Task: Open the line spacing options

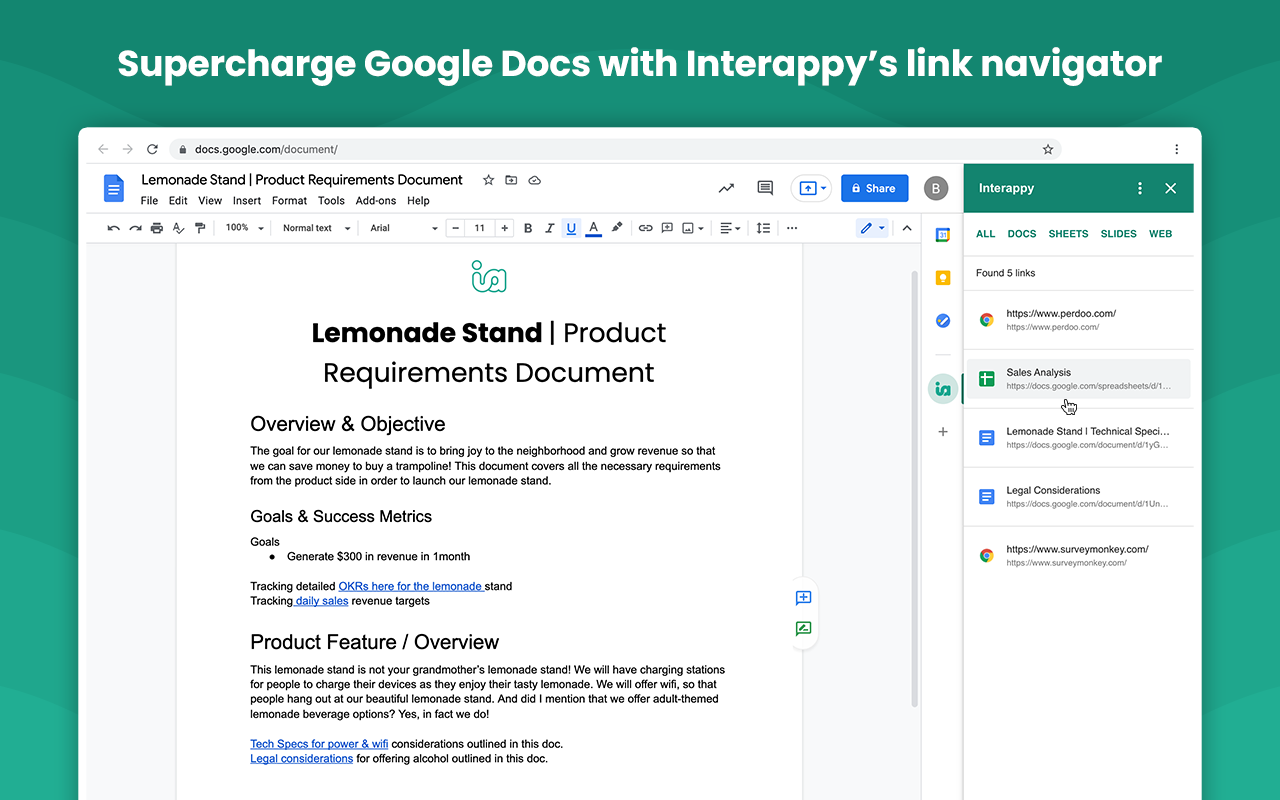Action: point(763,228)
